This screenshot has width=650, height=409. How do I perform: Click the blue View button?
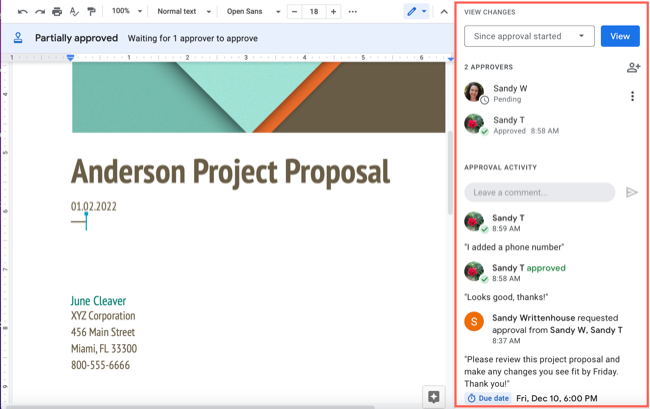pos(620,36)
